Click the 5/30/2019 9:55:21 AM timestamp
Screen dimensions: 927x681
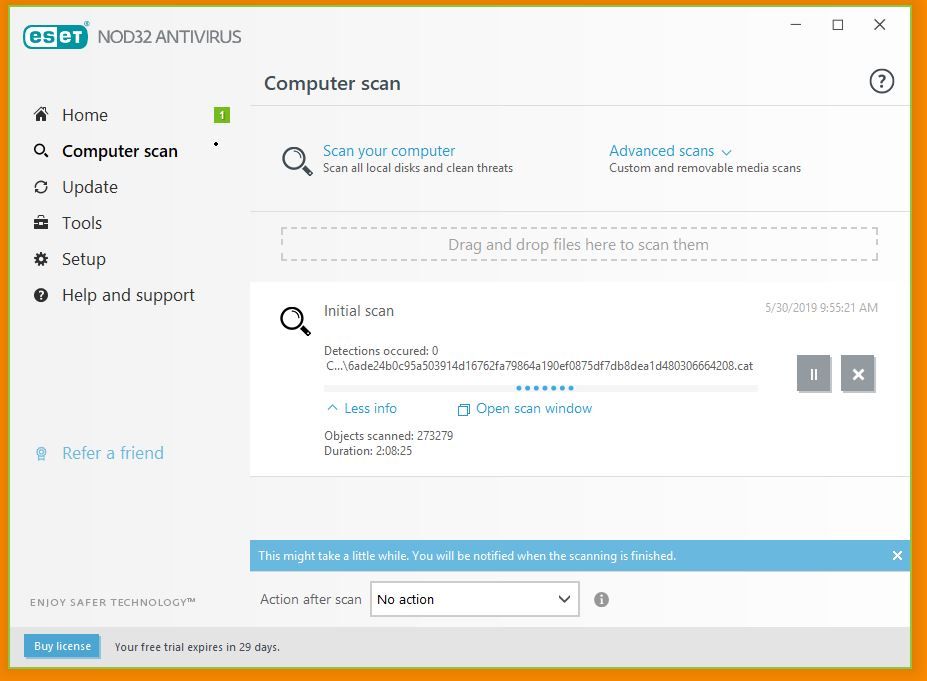tap(821, 307)
